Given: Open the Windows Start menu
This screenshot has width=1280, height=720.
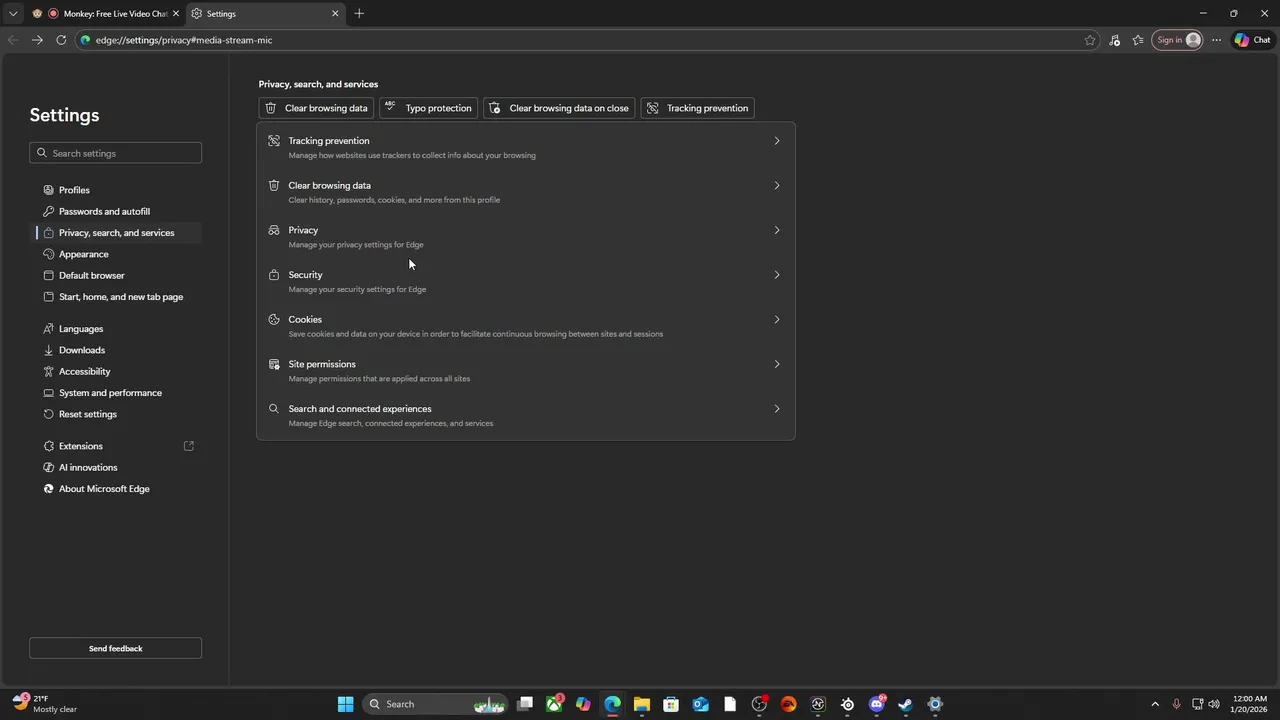Looking at the screenshot, I should (345, 704).
